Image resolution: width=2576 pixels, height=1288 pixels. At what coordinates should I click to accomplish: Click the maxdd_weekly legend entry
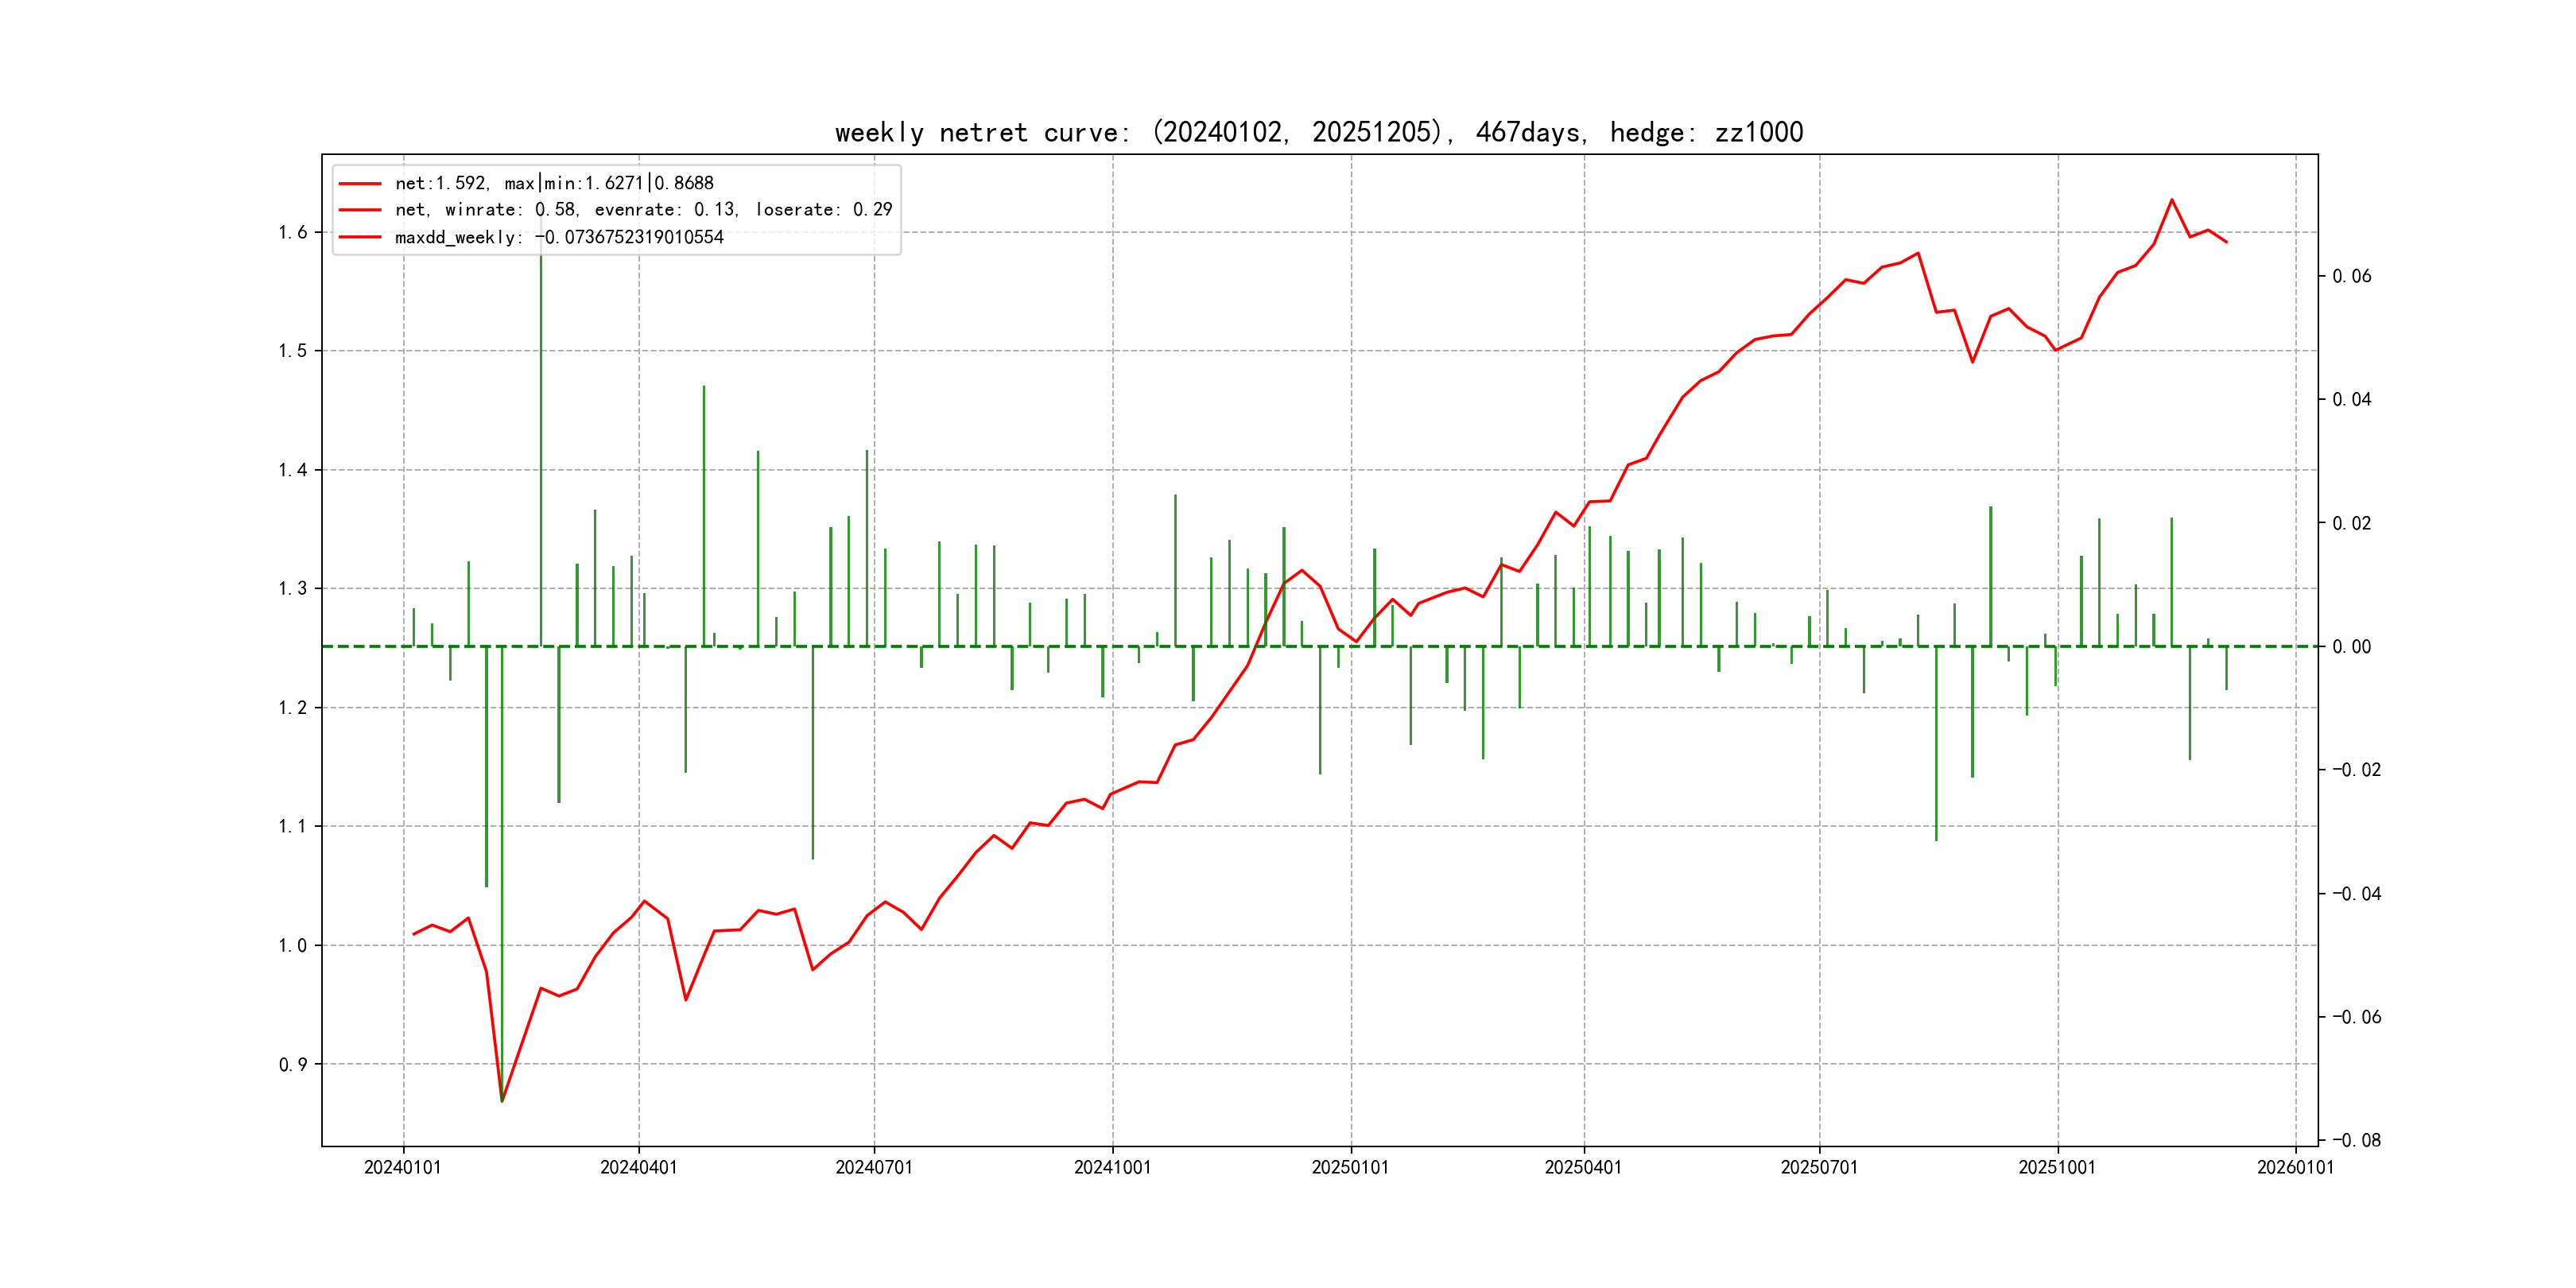coord(558,237)
